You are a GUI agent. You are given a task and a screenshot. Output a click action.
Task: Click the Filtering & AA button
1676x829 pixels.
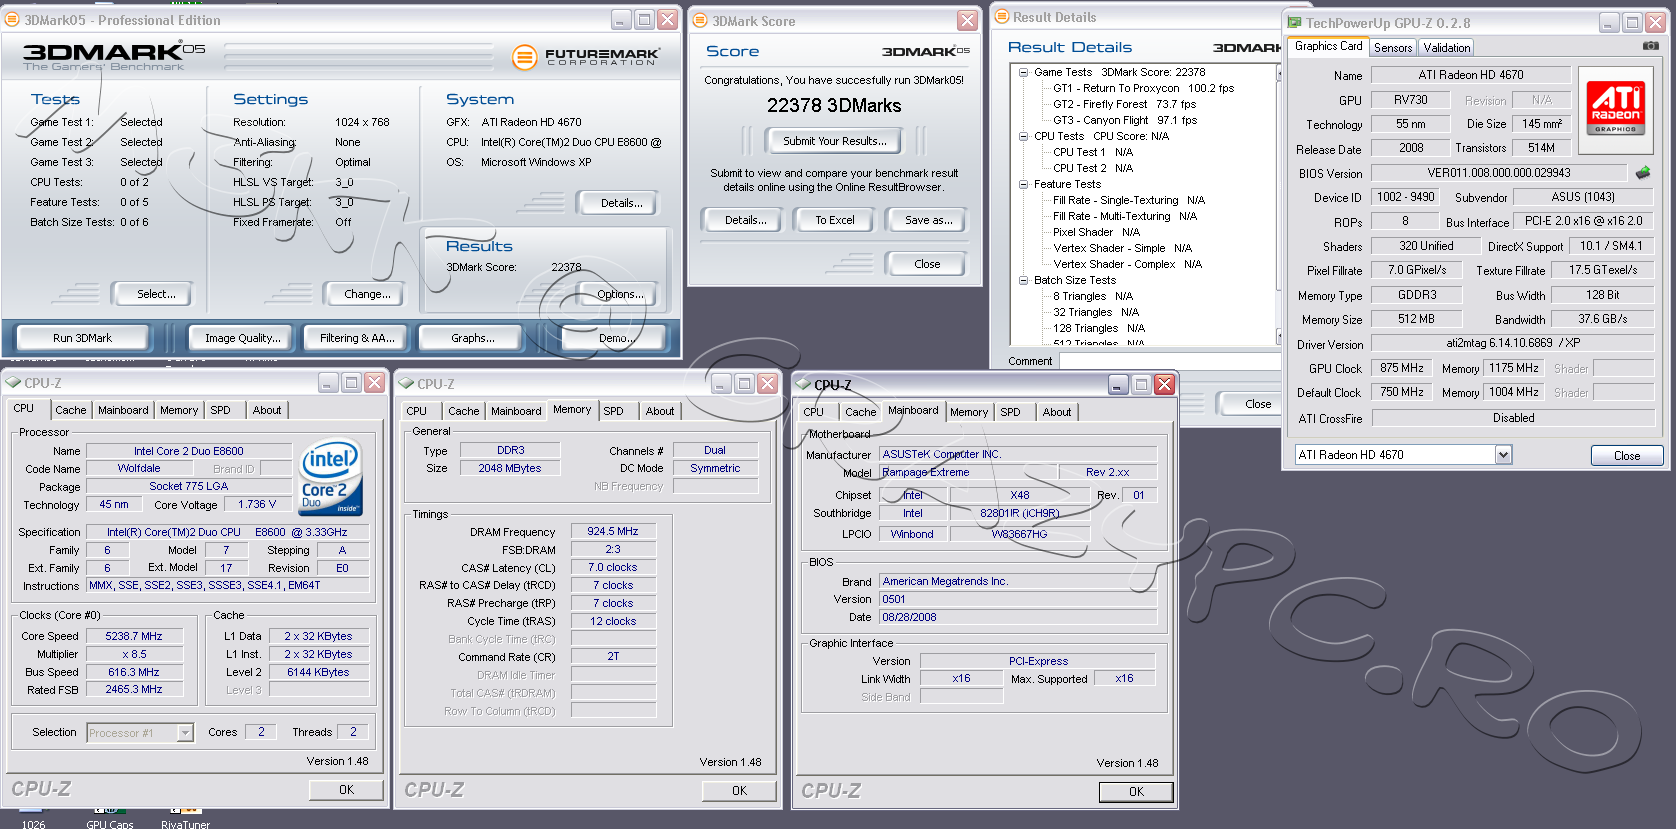point(357,338)
